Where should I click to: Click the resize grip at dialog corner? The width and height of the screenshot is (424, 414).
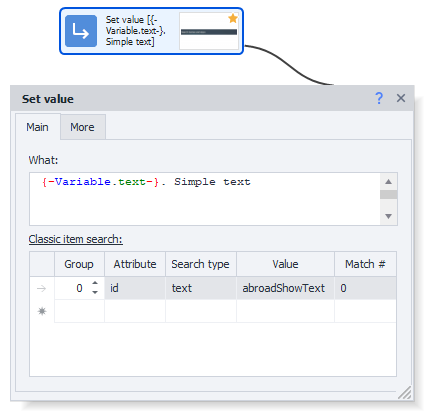(405, 392)
